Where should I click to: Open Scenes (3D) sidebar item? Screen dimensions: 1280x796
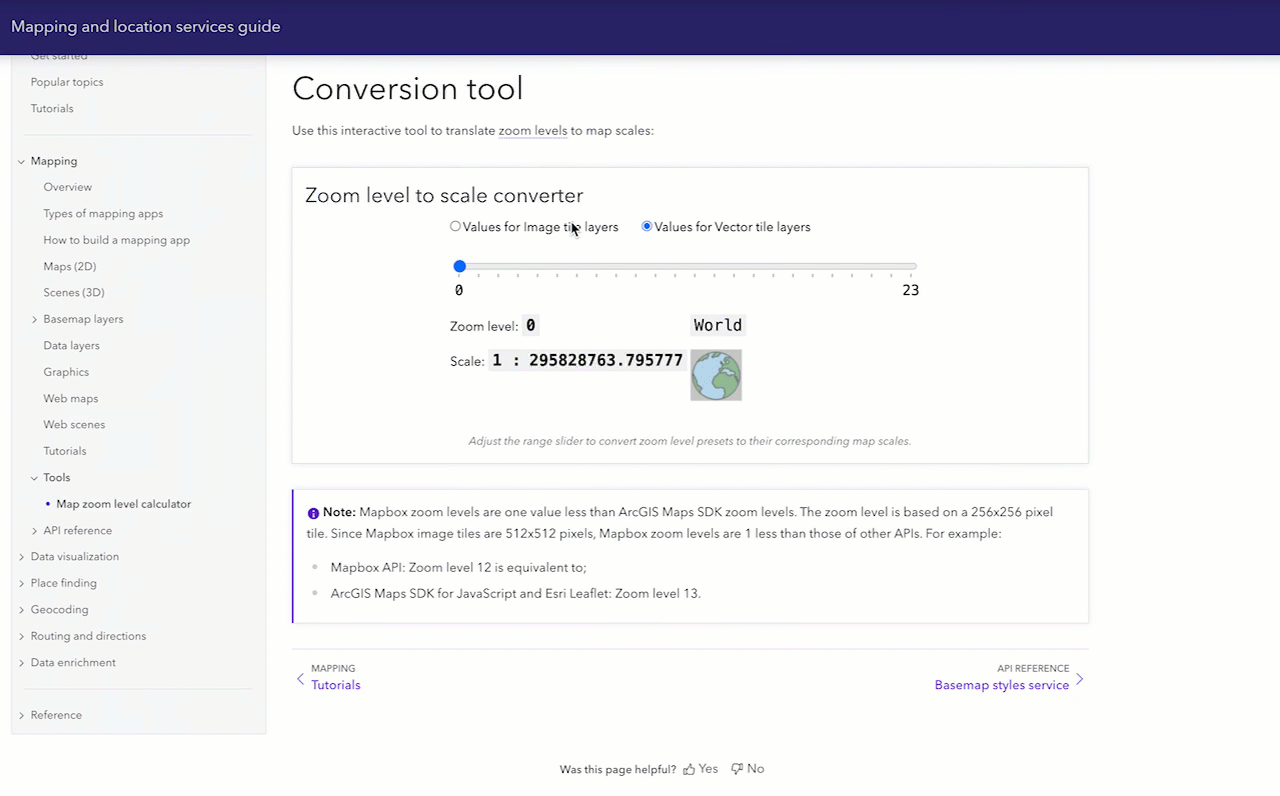coord(73,293)
